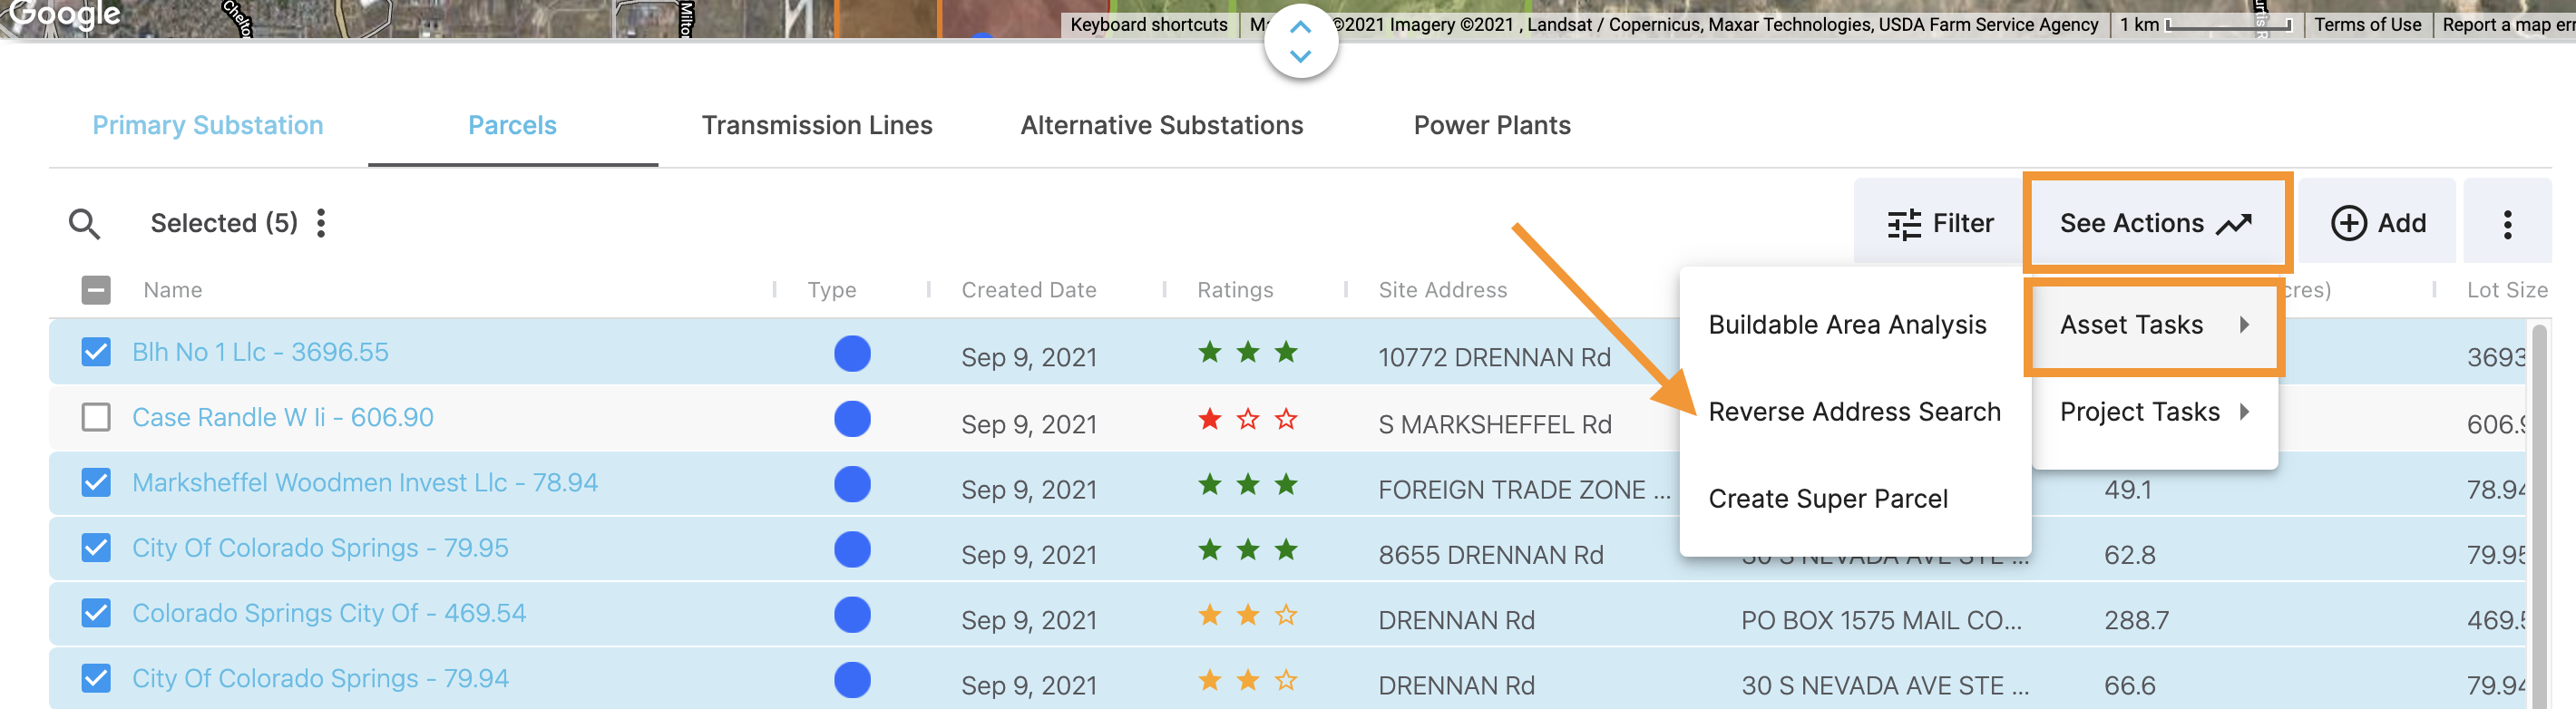Switch to the Transmission Lines tab
The image size is (2576, 709).
[x=816, y=126]
